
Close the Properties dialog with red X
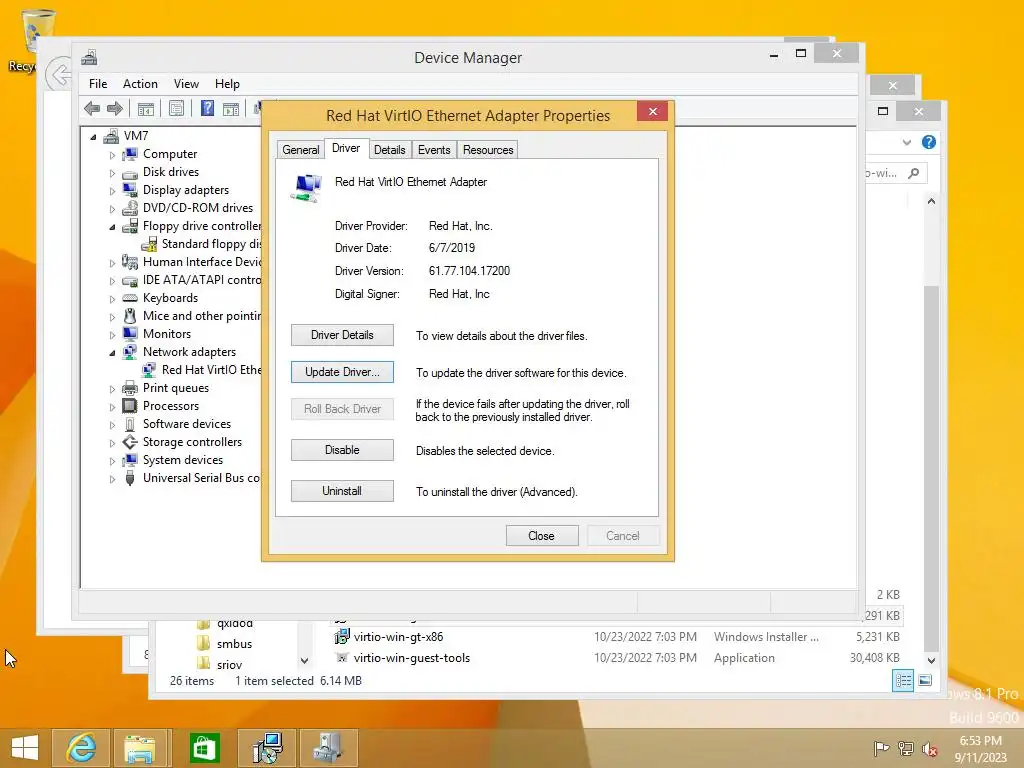pyautogui.click(x=652, y=112)
